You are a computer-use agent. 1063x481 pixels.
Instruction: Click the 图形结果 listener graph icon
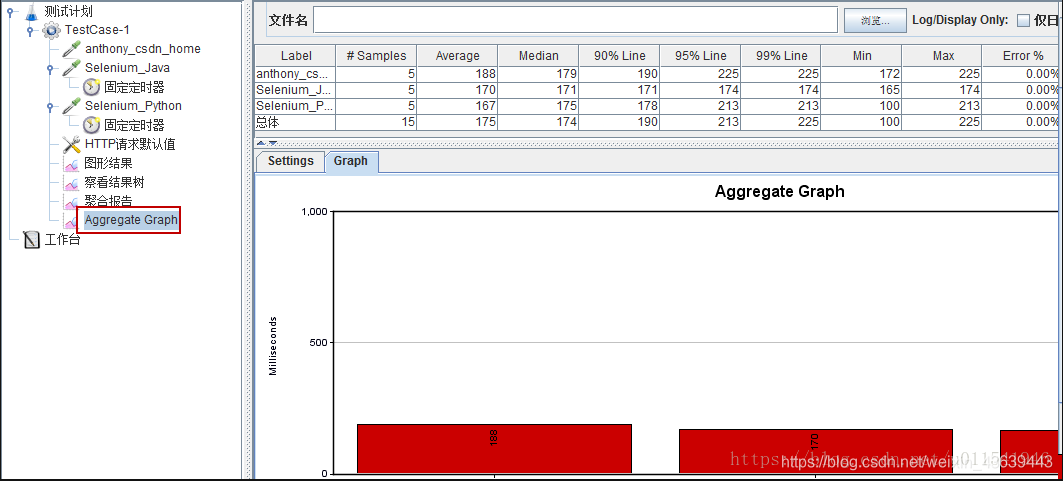coord(72,164)
